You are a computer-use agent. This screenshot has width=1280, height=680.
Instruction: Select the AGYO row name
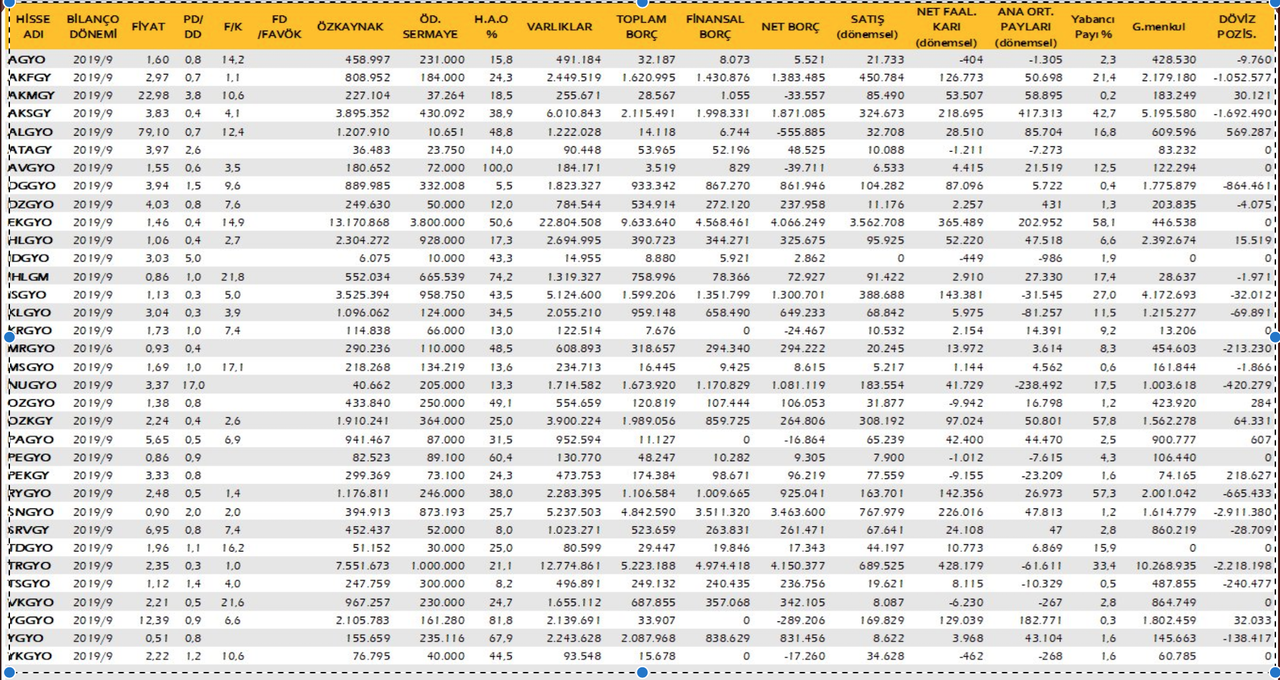point(26,60)
